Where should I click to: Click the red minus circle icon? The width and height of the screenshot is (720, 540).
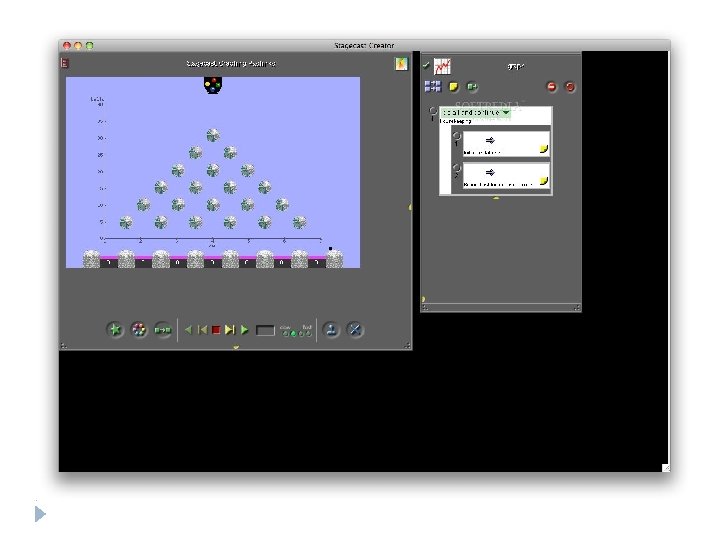pyautogui.click(x=551, y=87)
